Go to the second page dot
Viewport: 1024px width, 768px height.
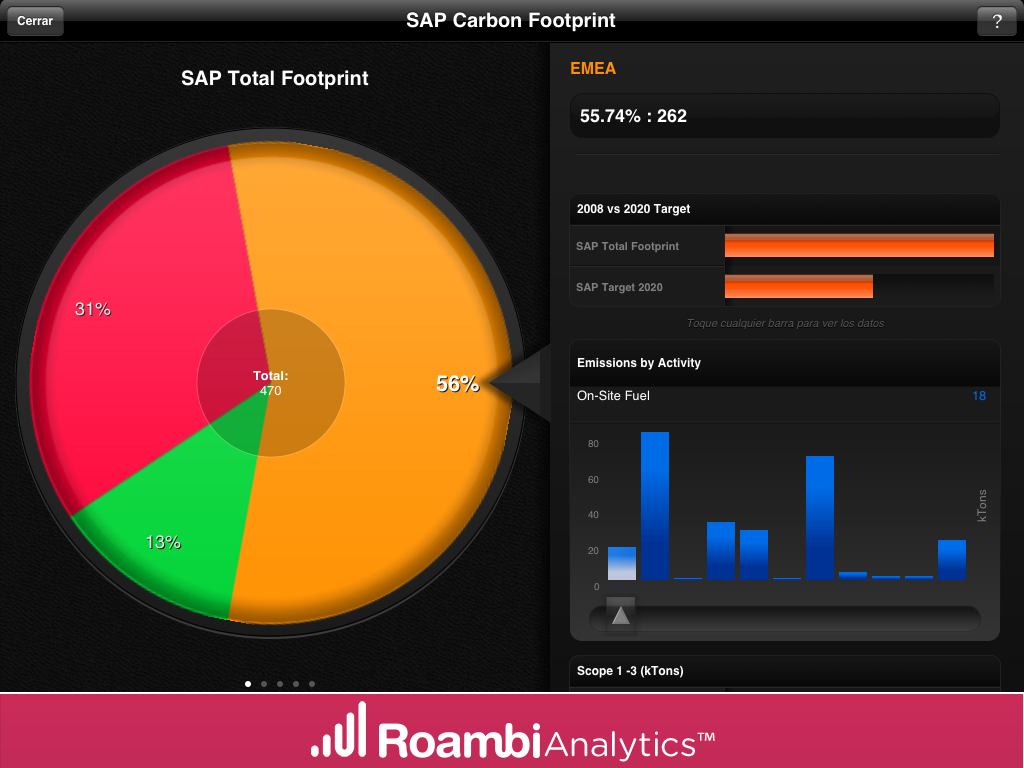click(264, 684)
